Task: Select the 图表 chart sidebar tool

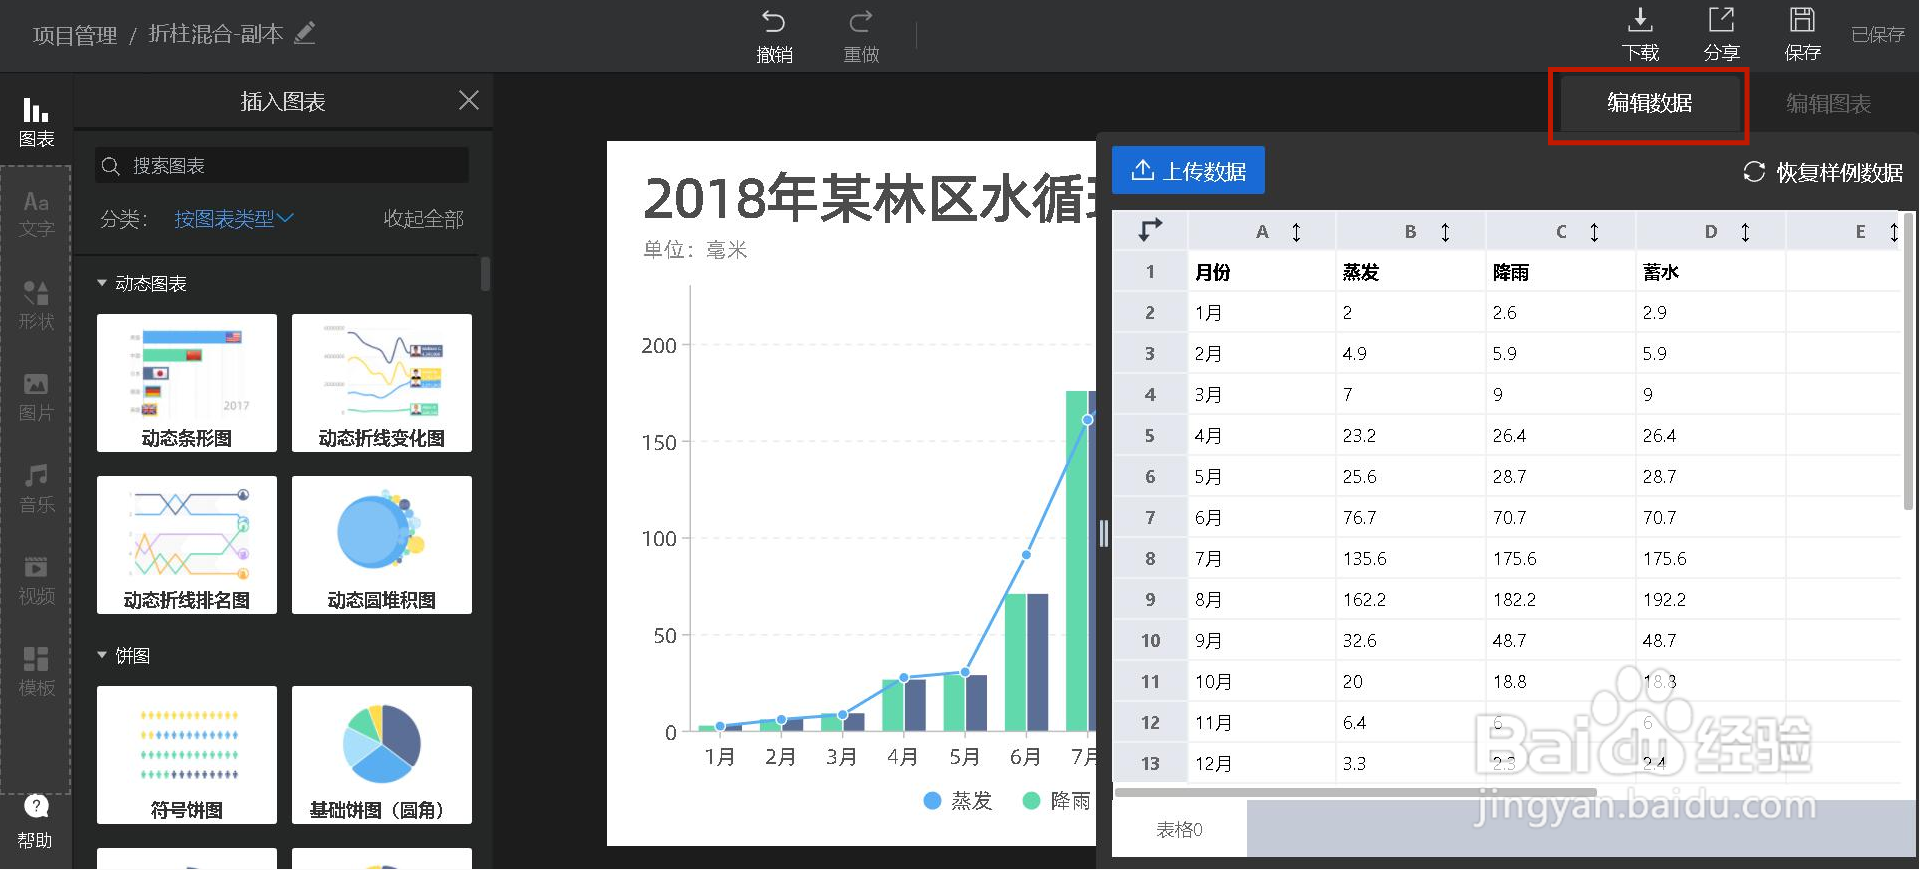Action: pyautogui.click(x=36, y=122)
